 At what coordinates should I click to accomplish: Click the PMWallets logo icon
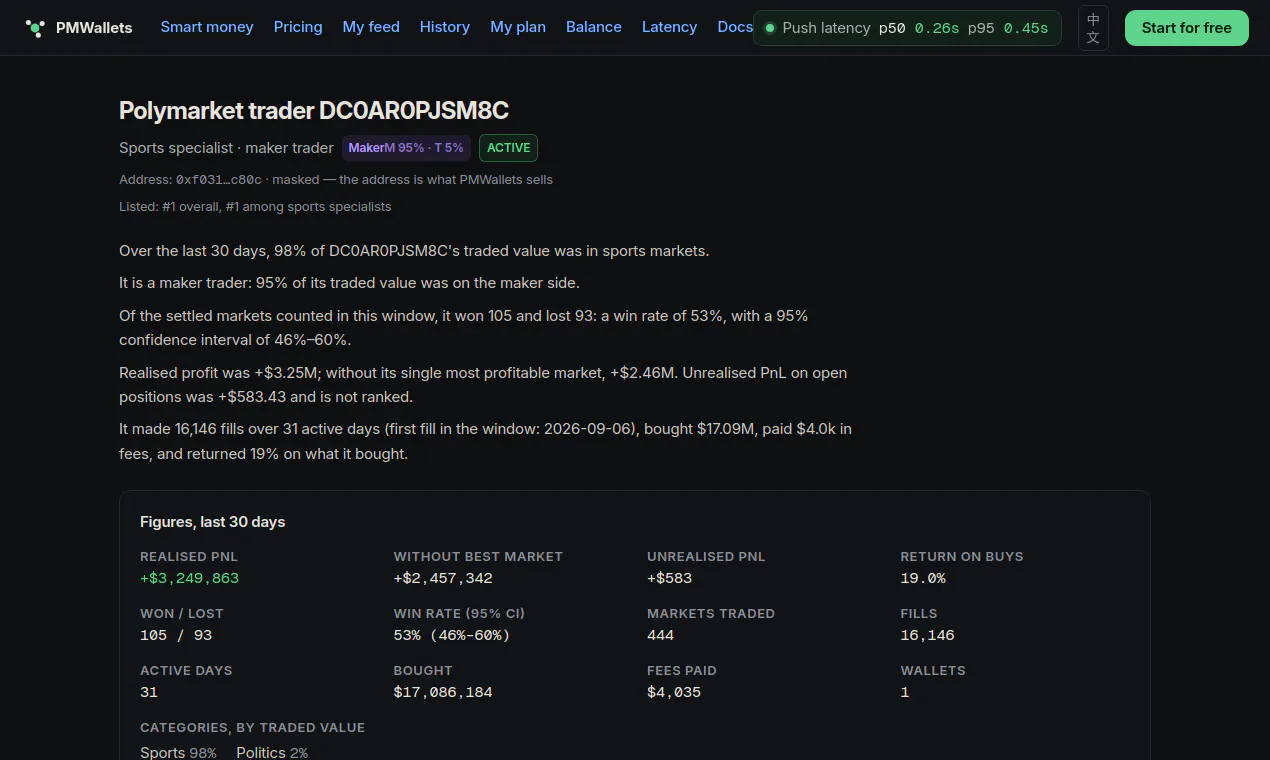(35, 28)
